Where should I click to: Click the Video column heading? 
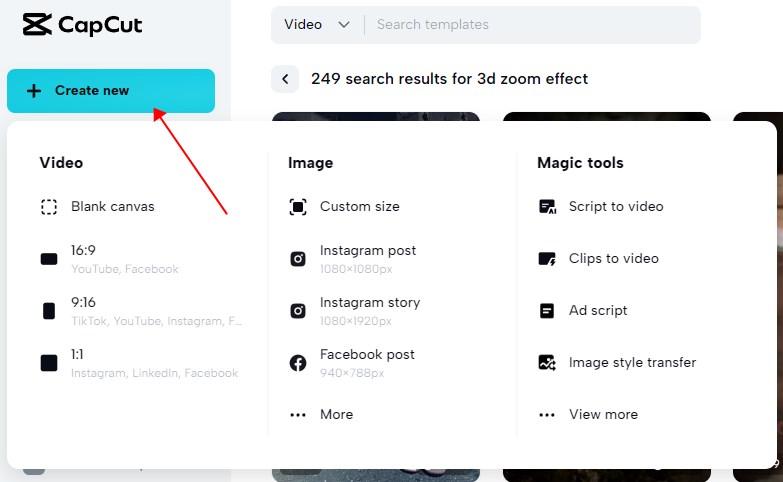pyautogui.click(x=61, y=163)
